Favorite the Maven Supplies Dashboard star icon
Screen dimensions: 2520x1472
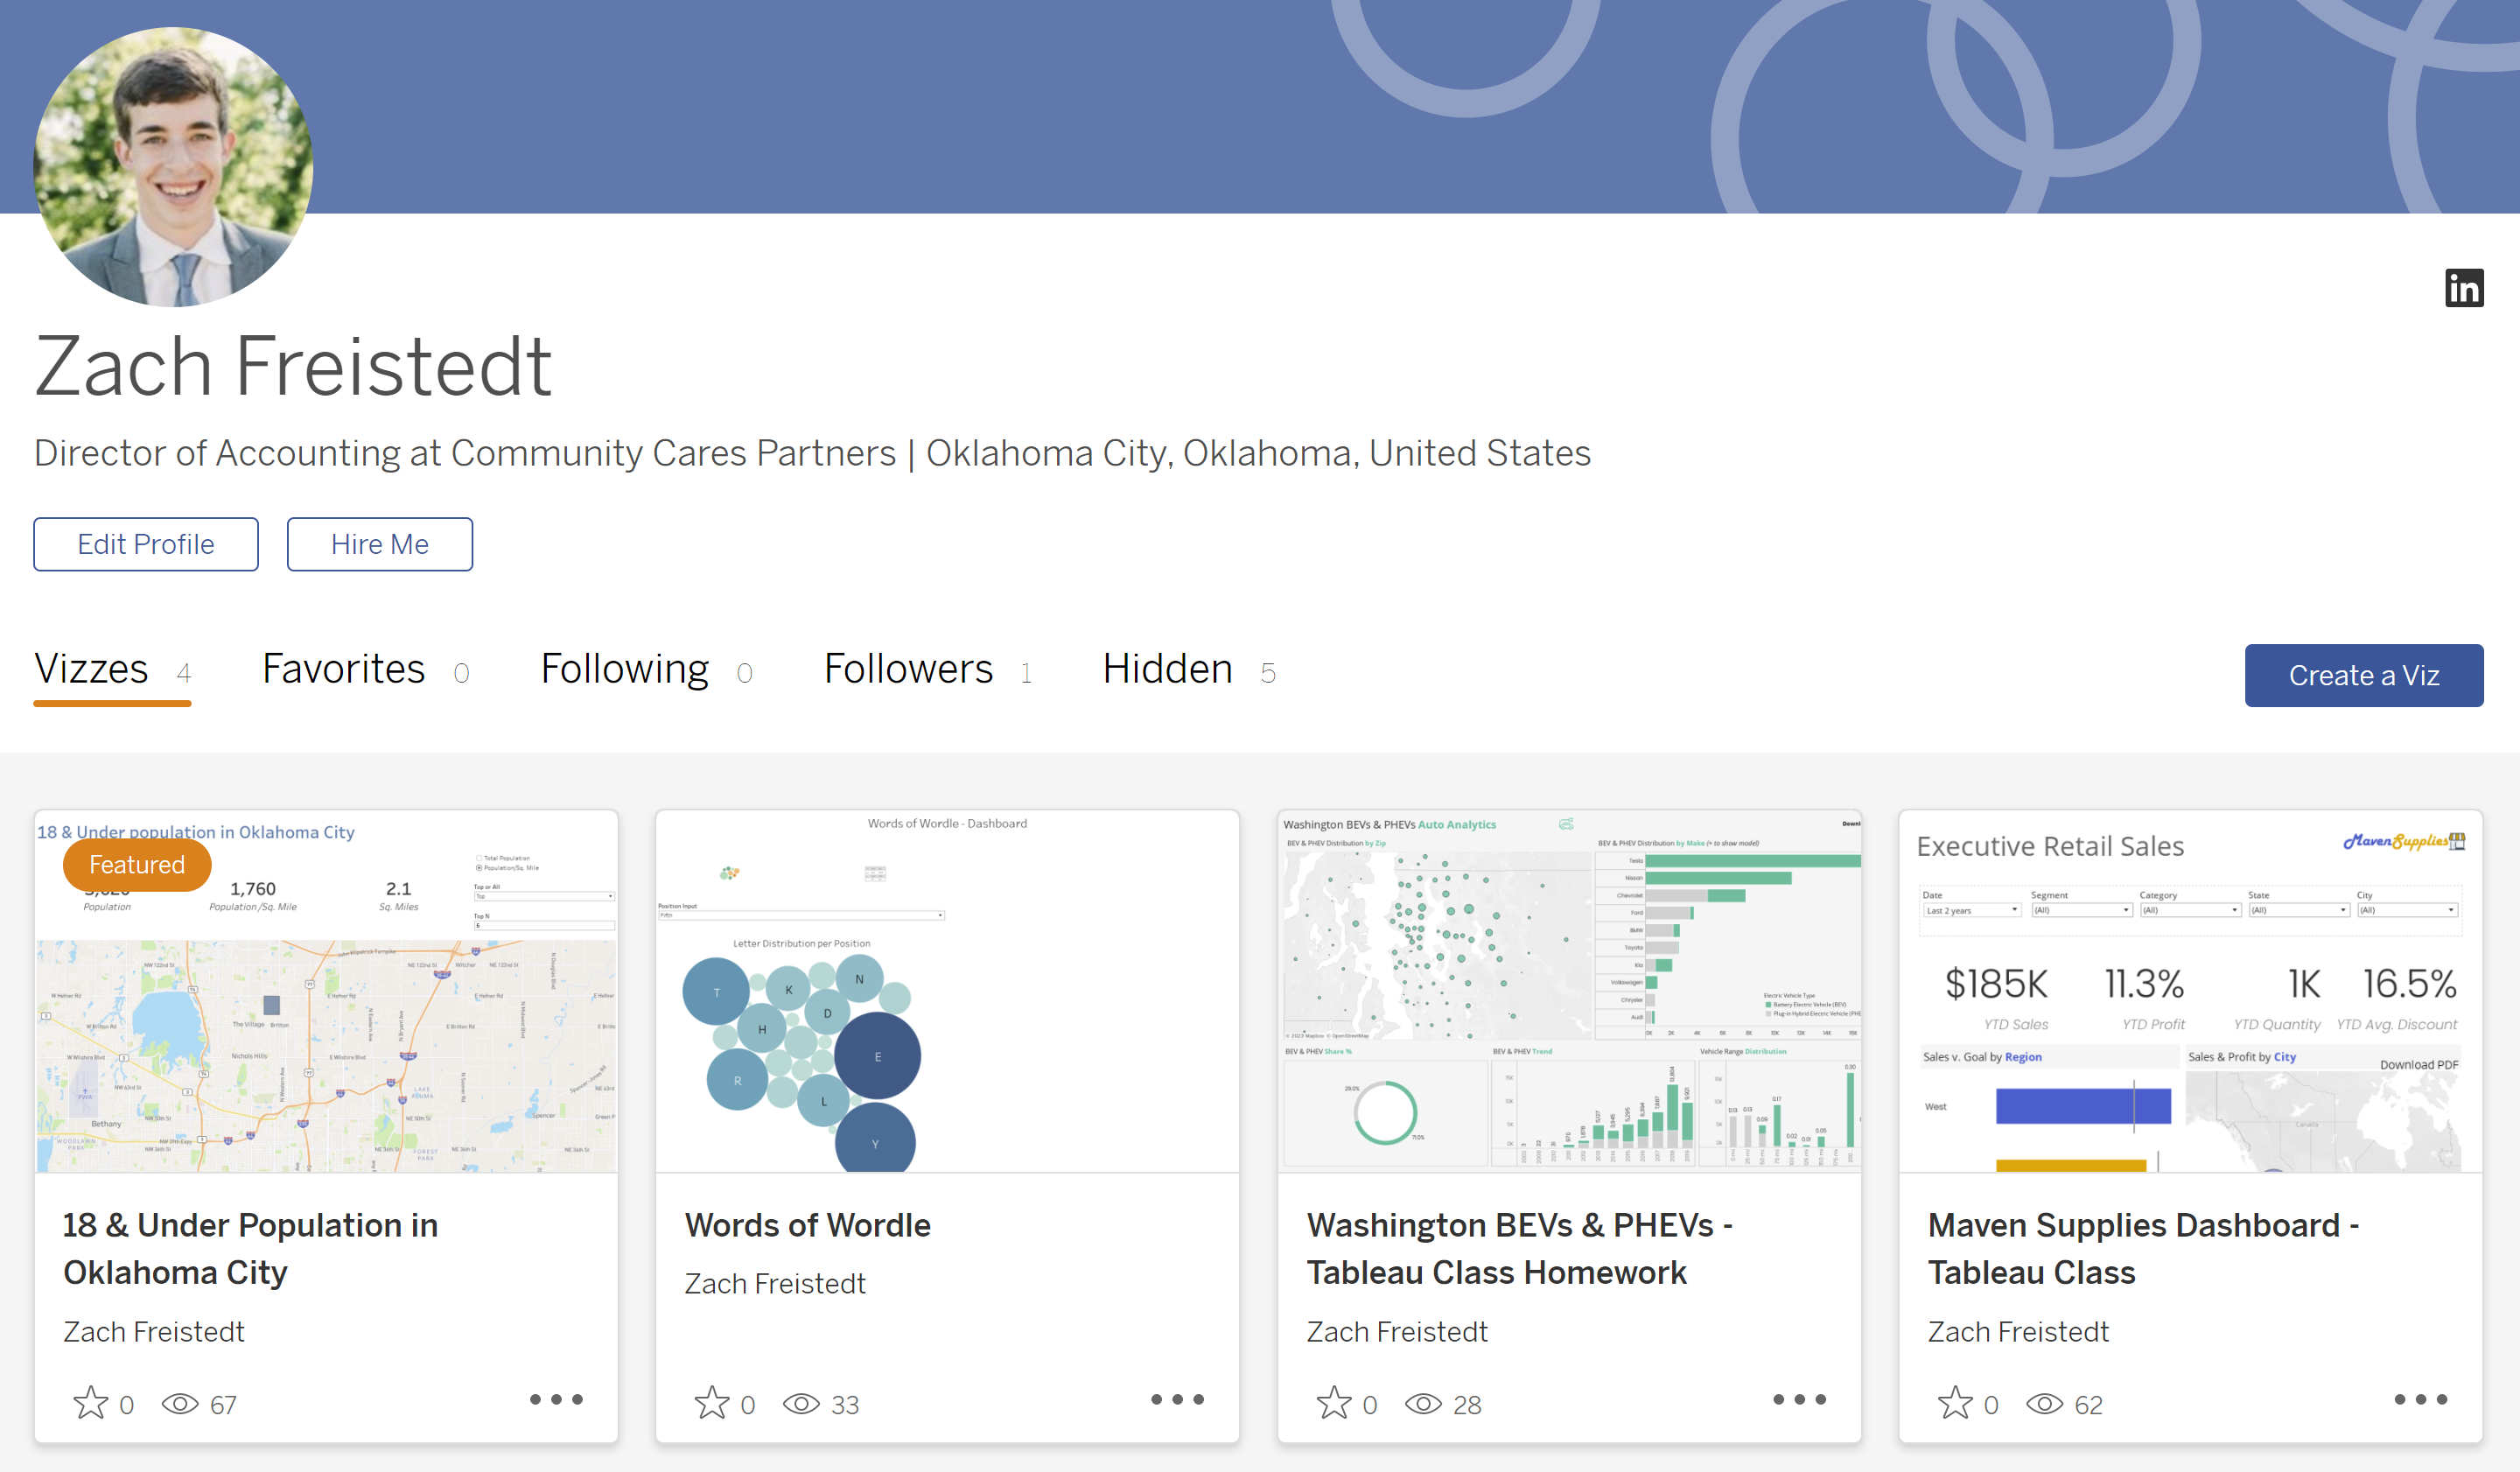1955,1402
